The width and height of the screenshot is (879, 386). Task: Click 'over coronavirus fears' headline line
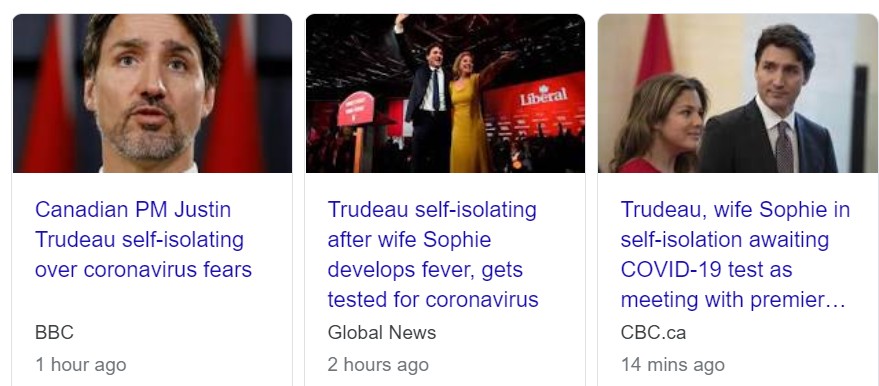(143, 270)
